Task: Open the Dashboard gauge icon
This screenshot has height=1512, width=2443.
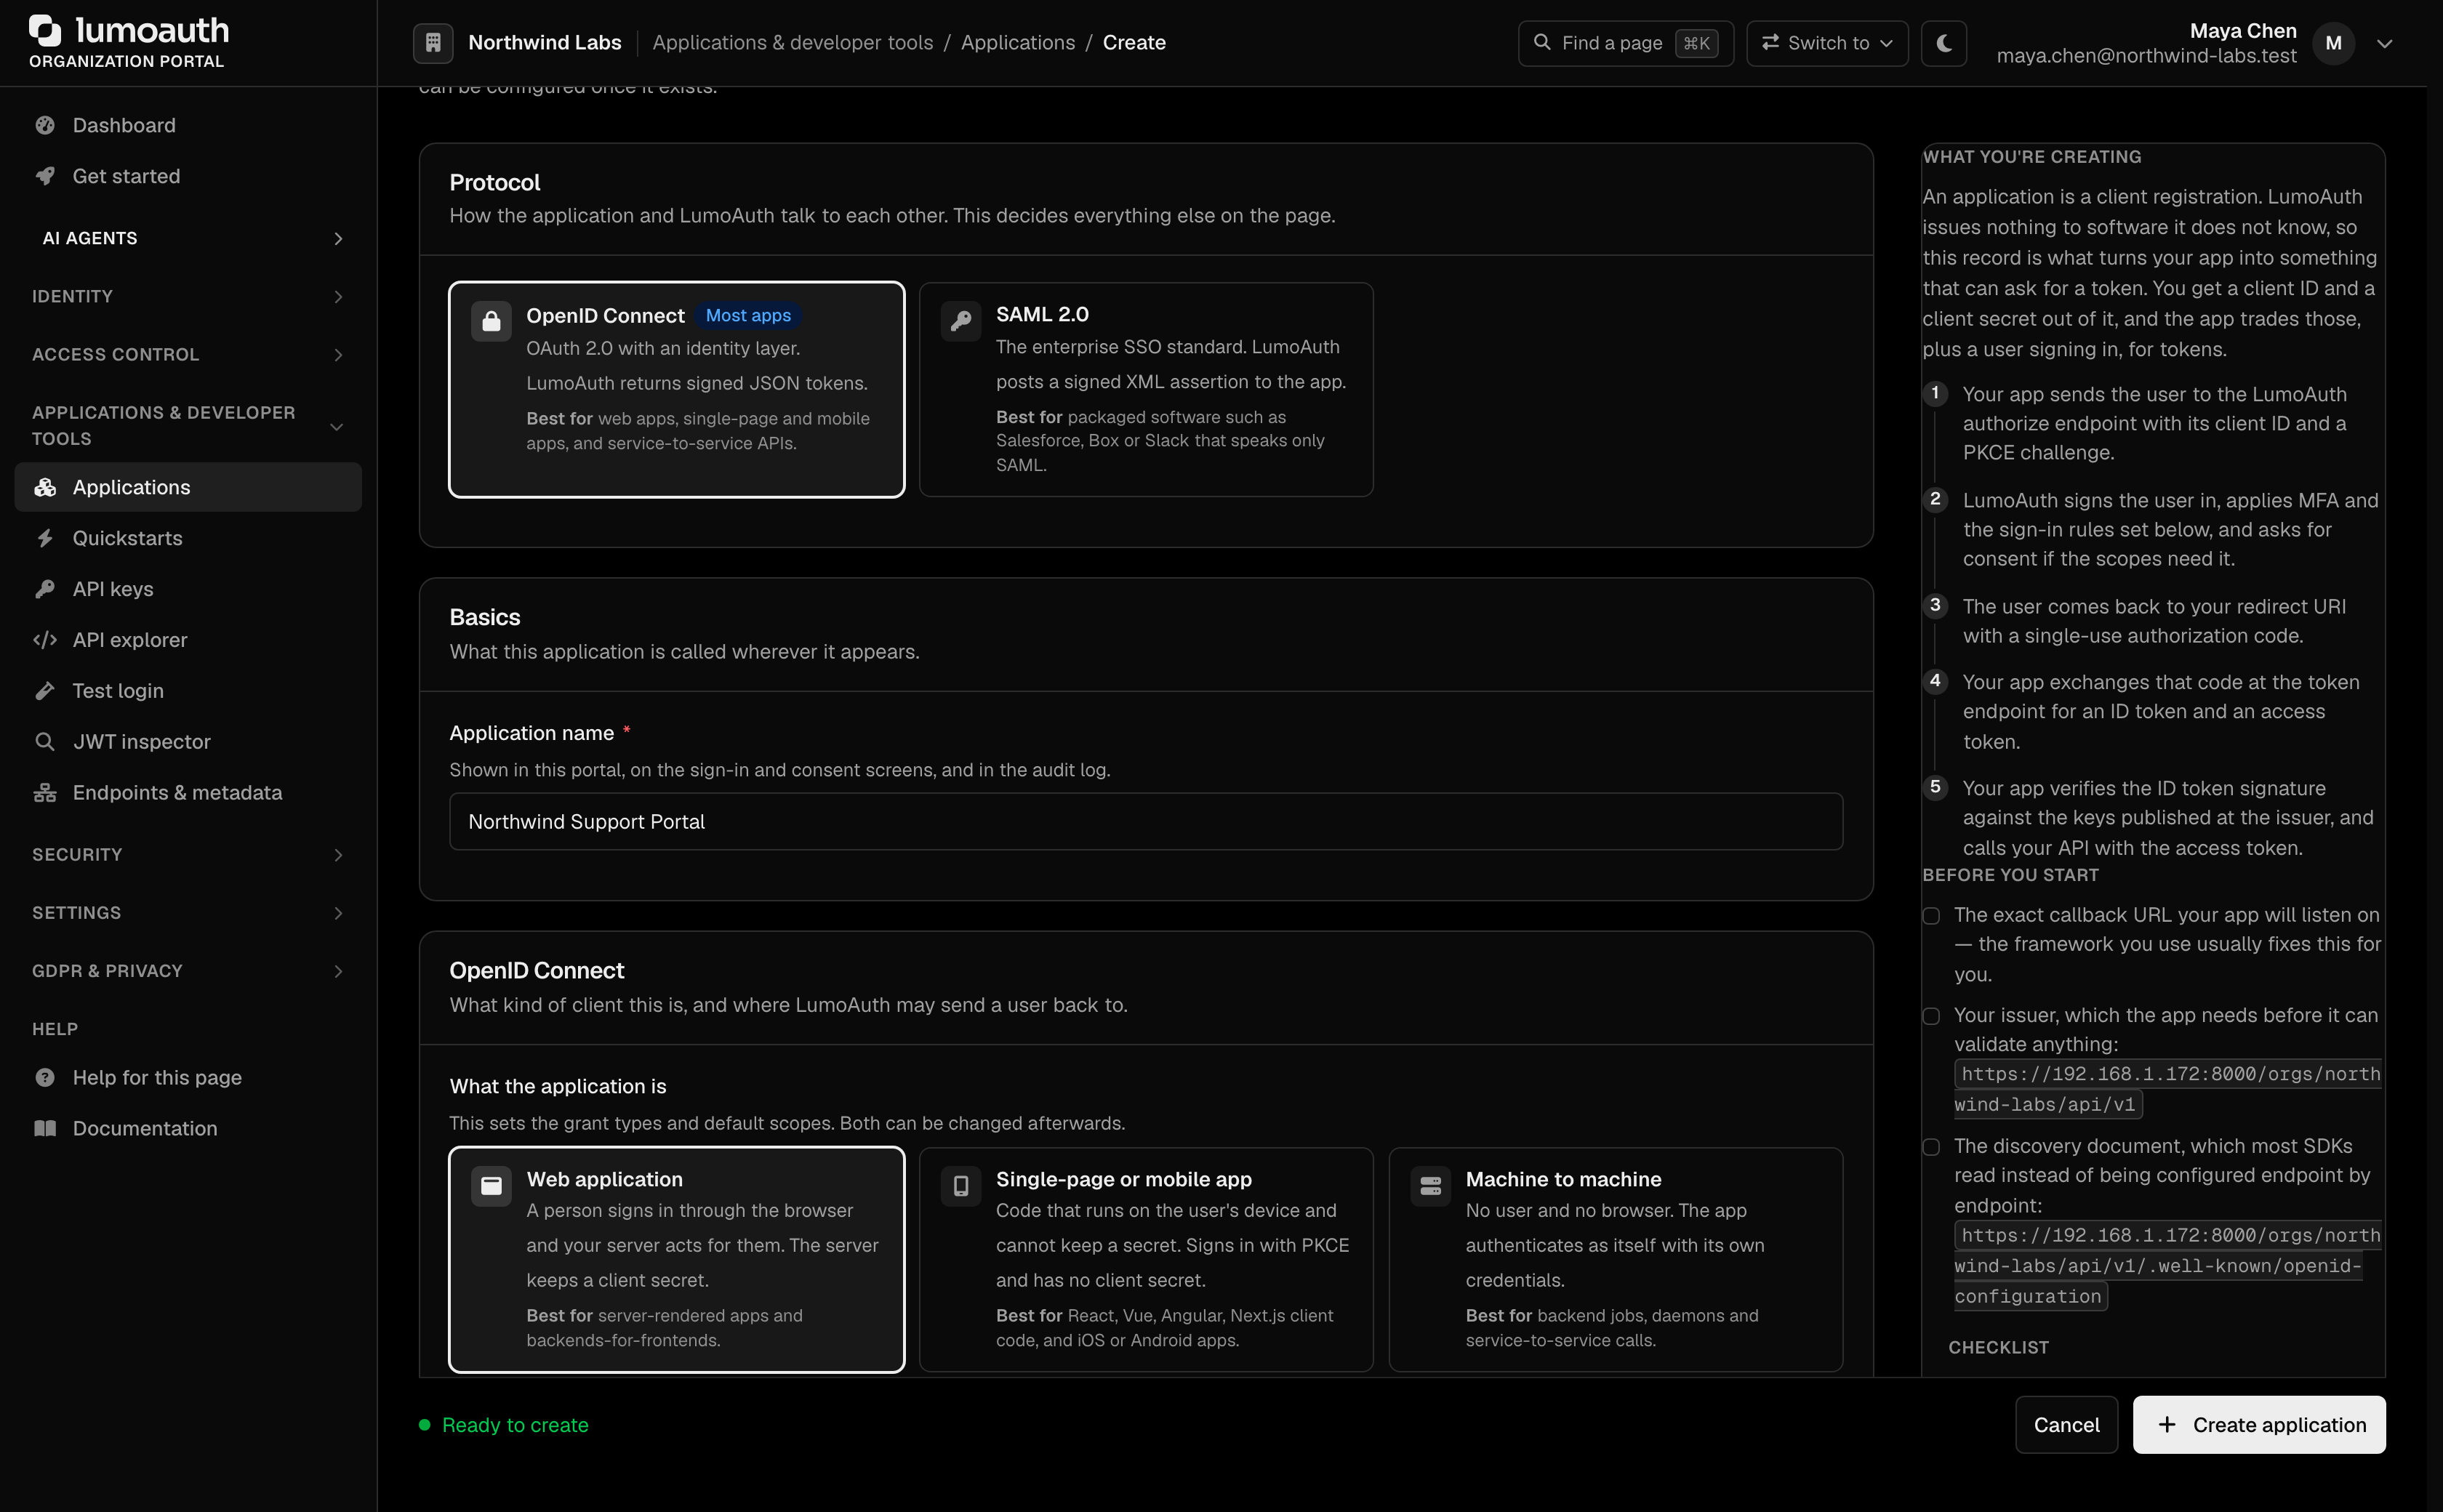Action: click(x=45, y=125)
